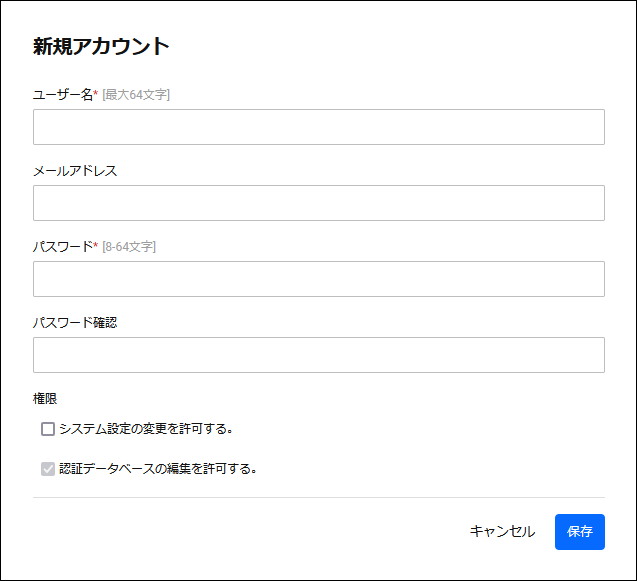Click the required asterisk next to パスワード
This screenshot has width=637, height=581.
click(x=96, y=245)
